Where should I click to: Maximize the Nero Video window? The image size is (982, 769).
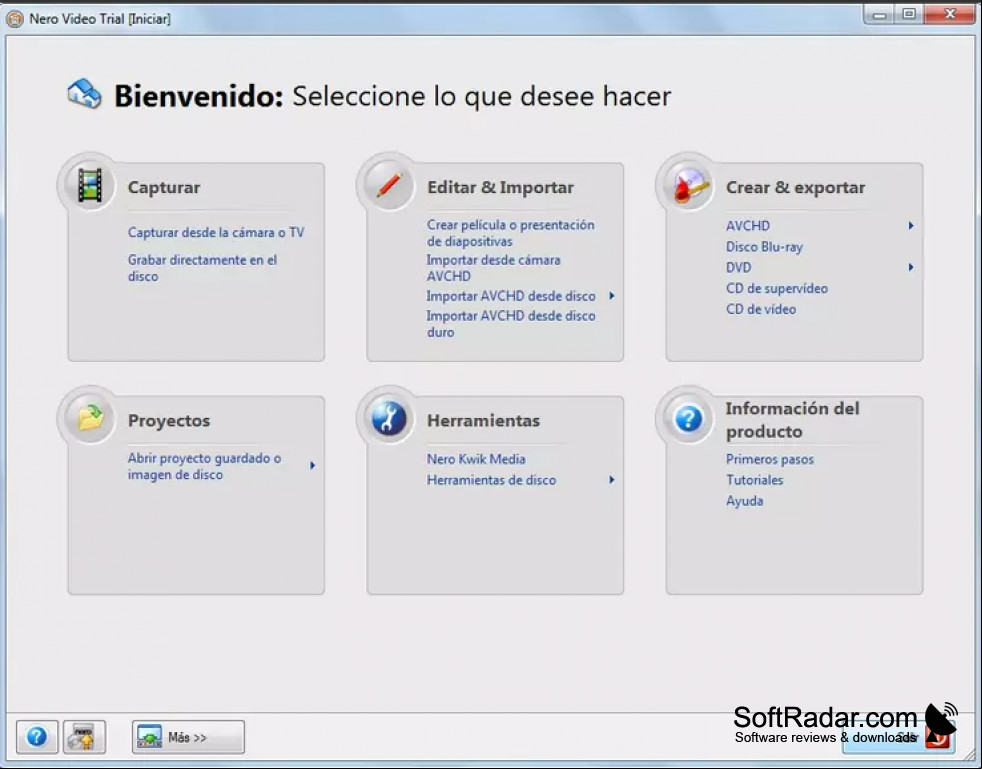(x=909, y=15)
